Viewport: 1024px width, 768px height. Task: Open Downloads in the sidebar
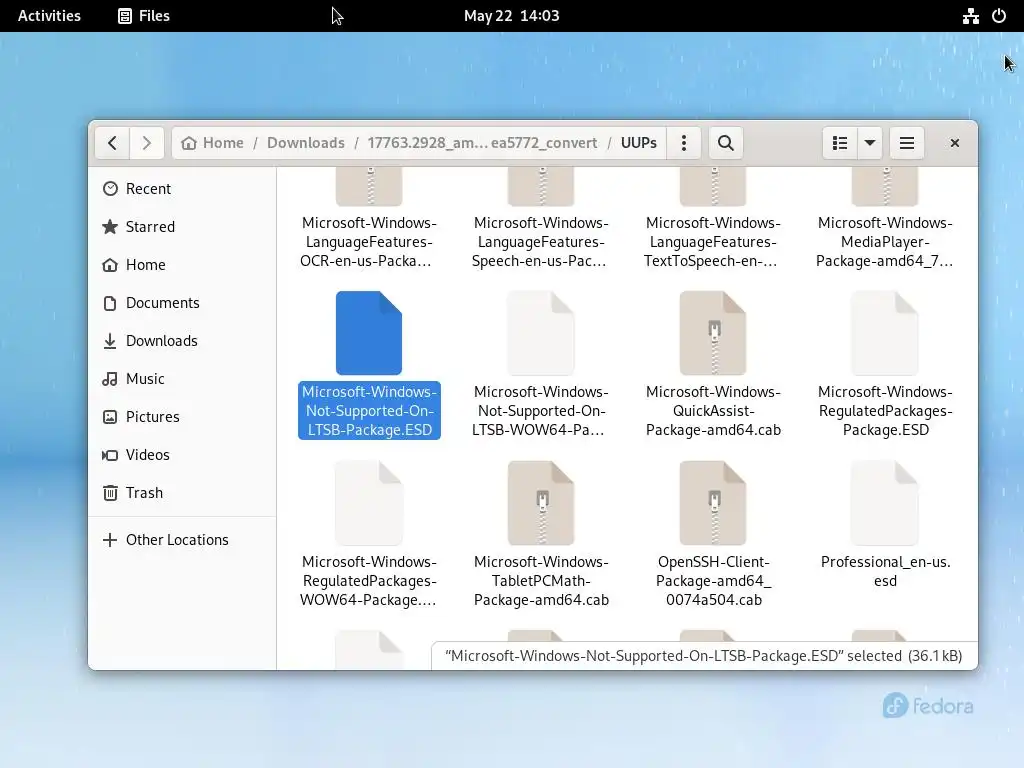182,341
